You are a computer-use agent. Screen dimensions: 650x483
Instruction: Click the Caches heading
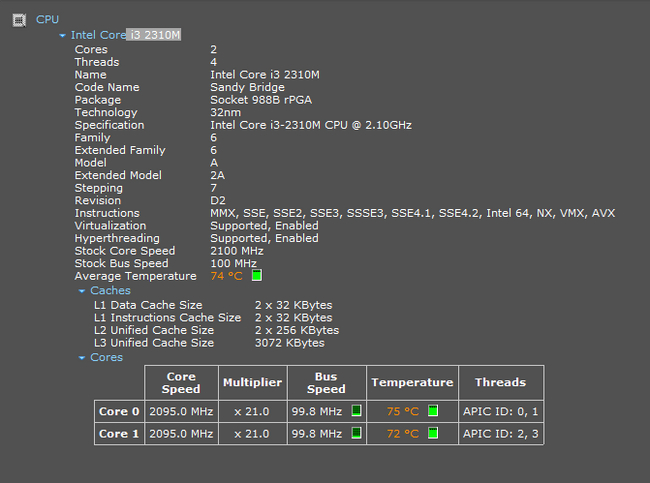coord(110,290)
